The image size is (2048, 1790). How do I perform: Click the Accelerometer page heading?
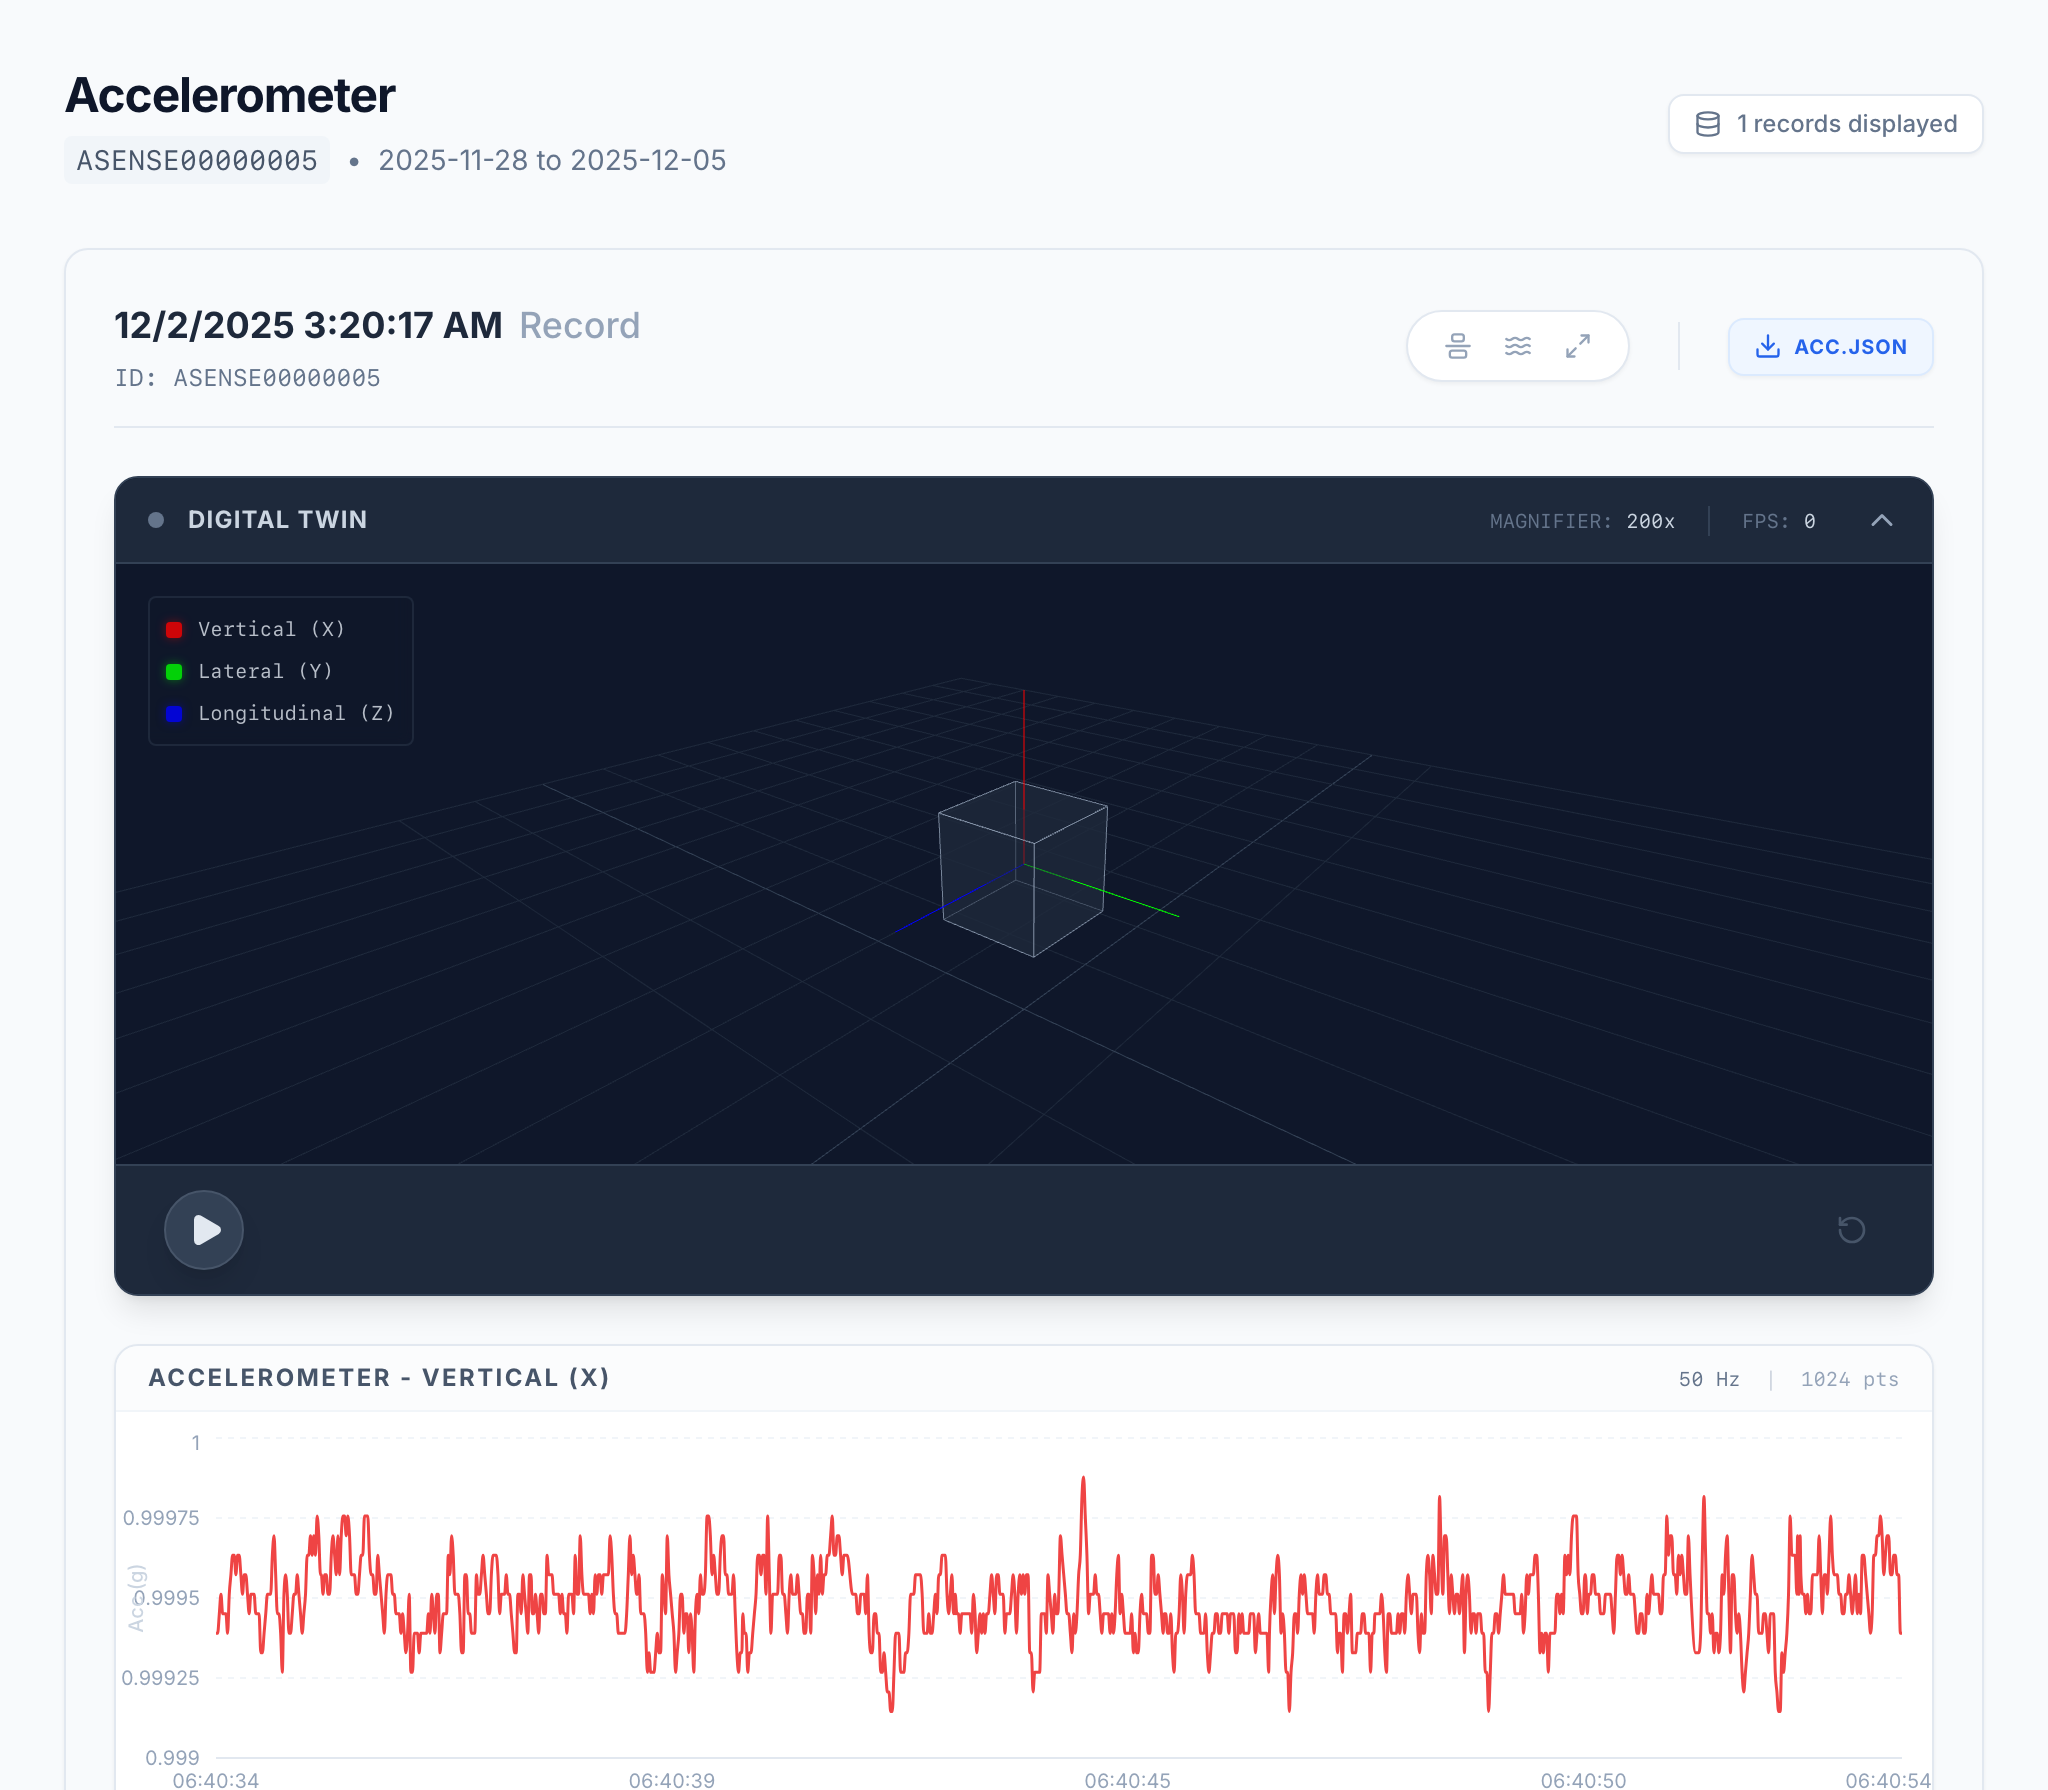coord(231,95)
